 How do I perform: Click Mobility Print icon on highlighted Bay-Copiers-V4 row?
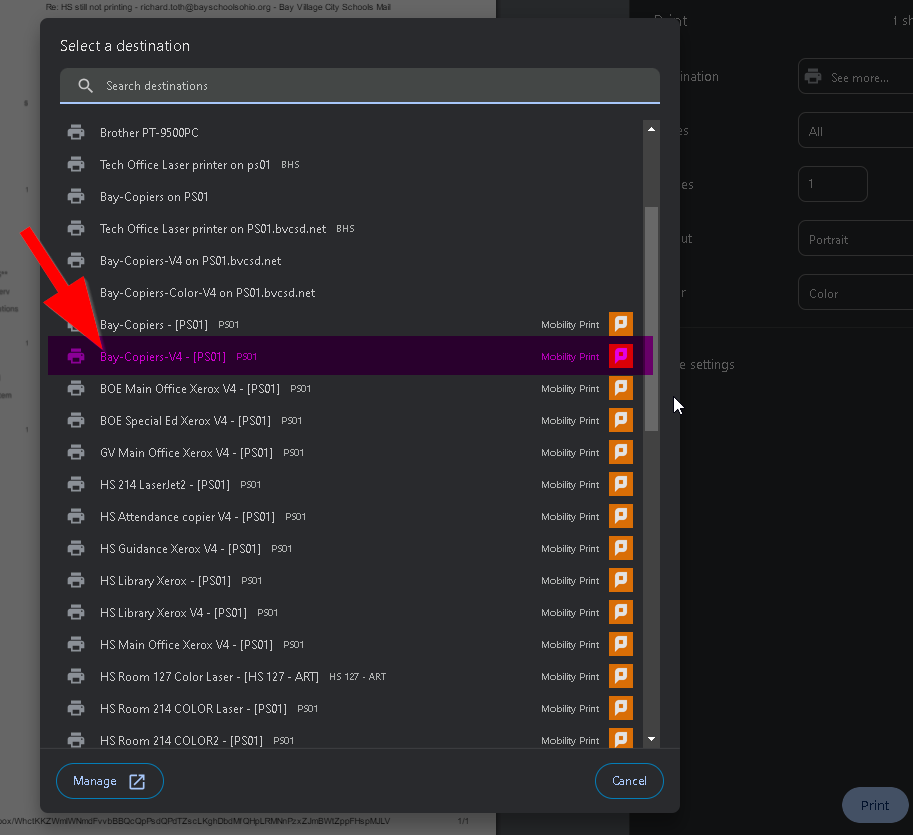click(x=621, y=356)
